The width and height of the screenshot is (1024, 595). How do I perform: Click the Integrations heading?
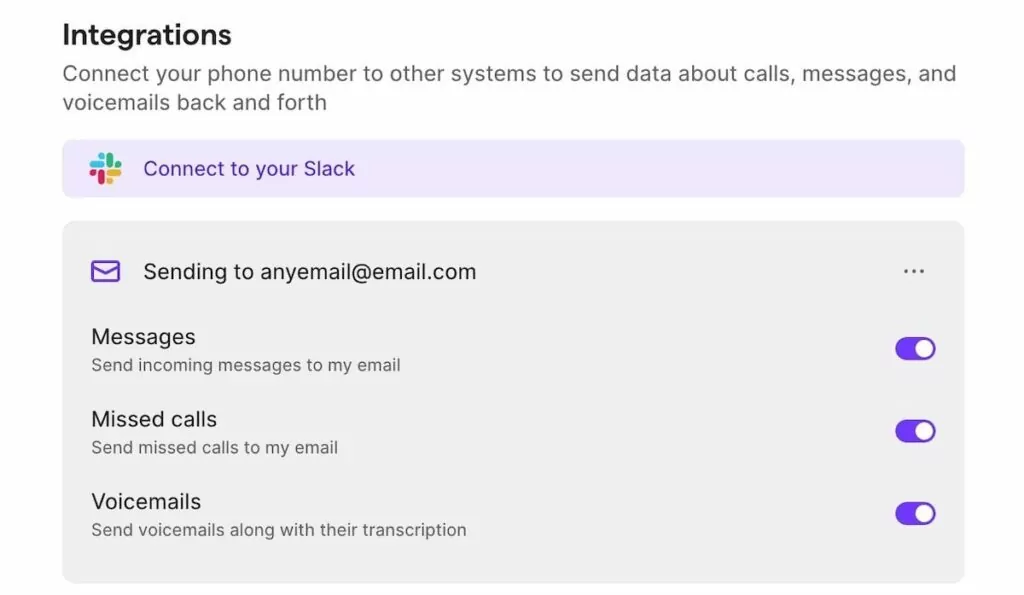click(147, 35)
